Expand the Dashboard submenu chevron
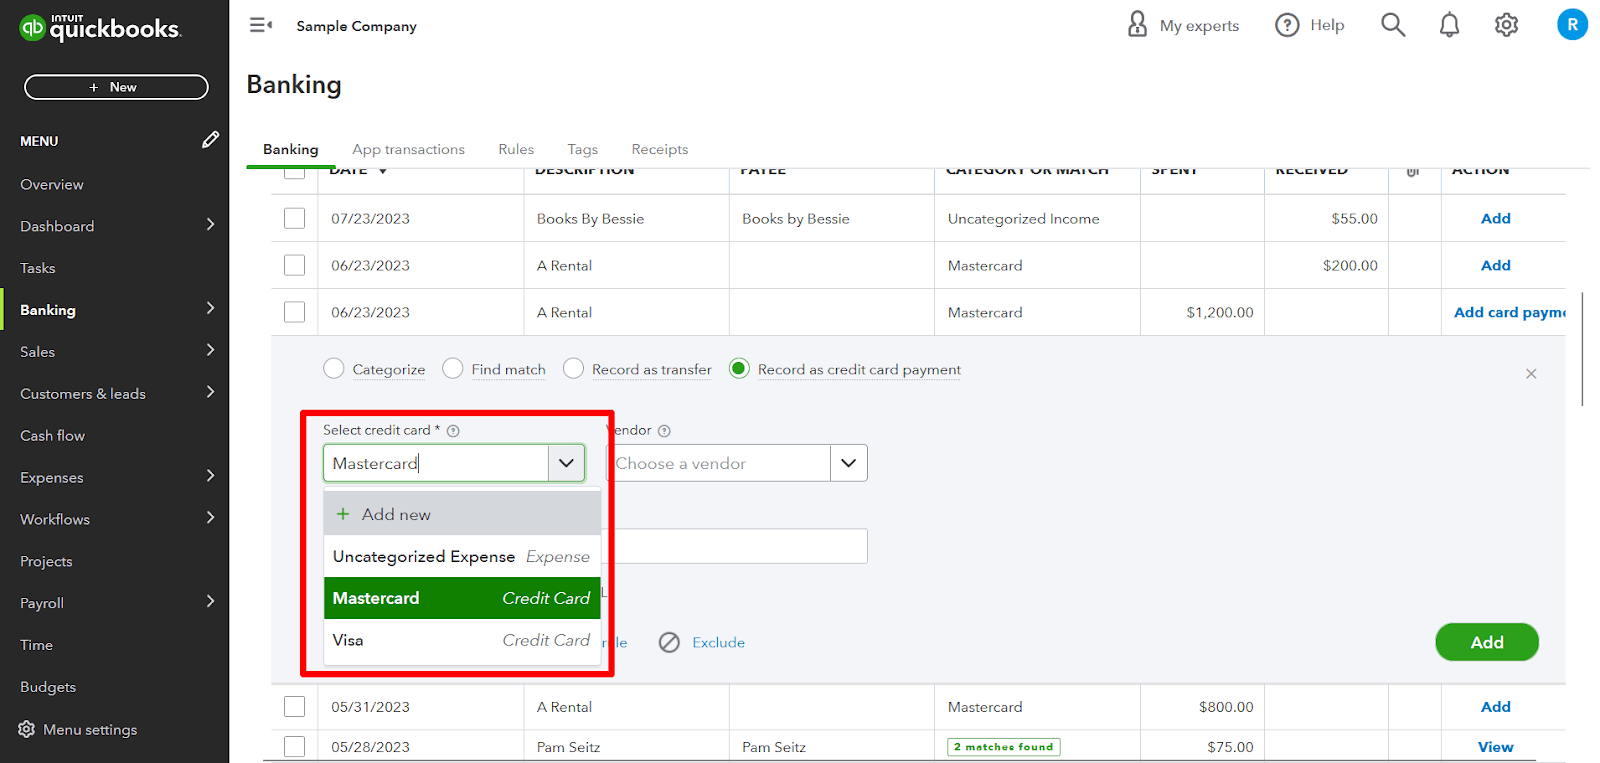 (210, 225)
